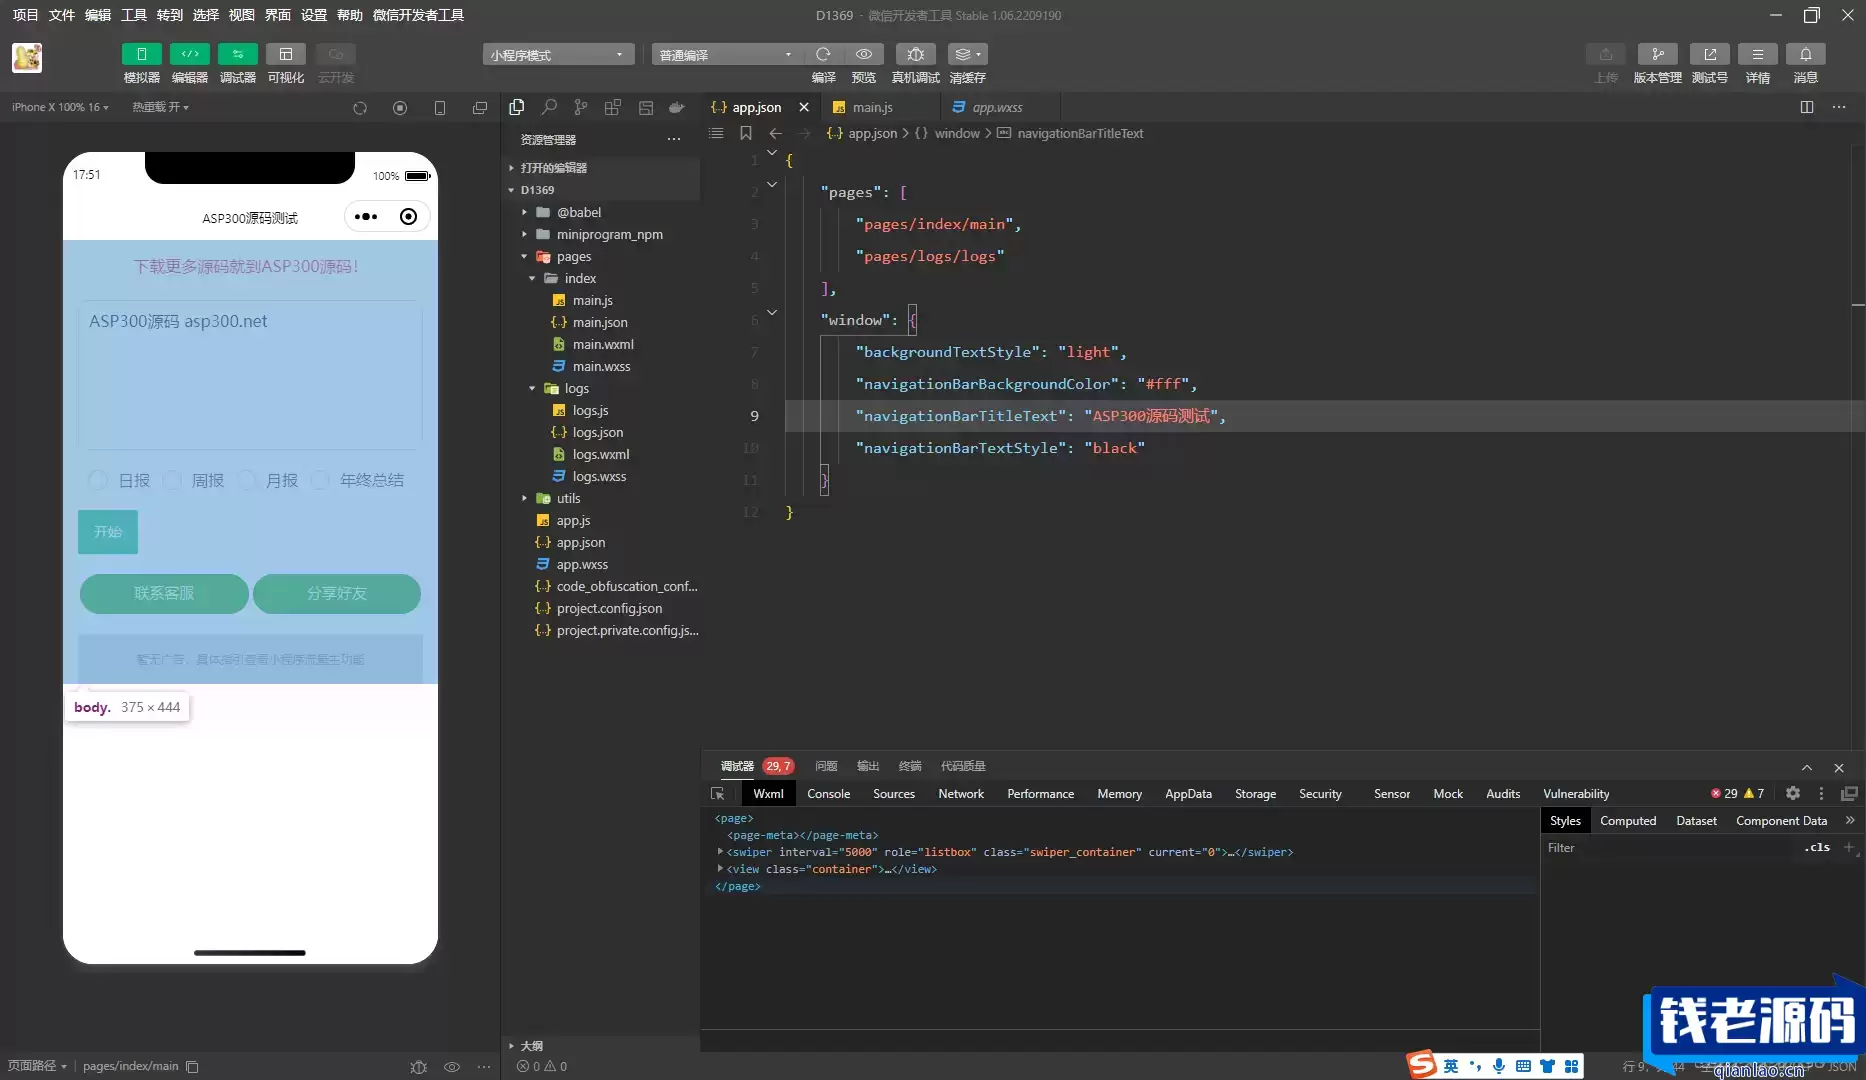
Task: Click the 开始 button in simulator
Action: click(108, 532)
